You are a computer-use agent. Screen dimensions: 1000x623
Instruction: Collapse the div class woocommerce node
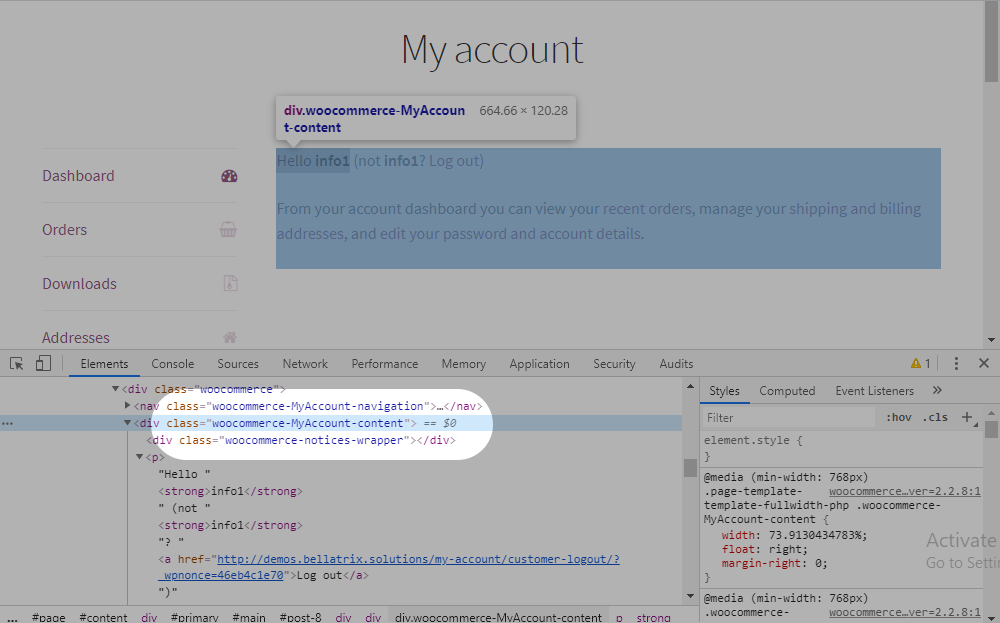click(x=115, y=389)
